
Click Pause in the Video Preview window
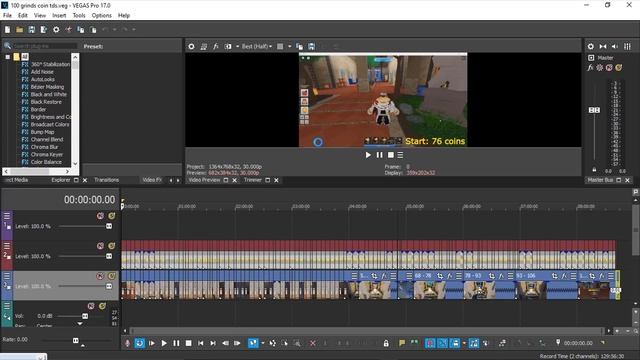[380, 155]
